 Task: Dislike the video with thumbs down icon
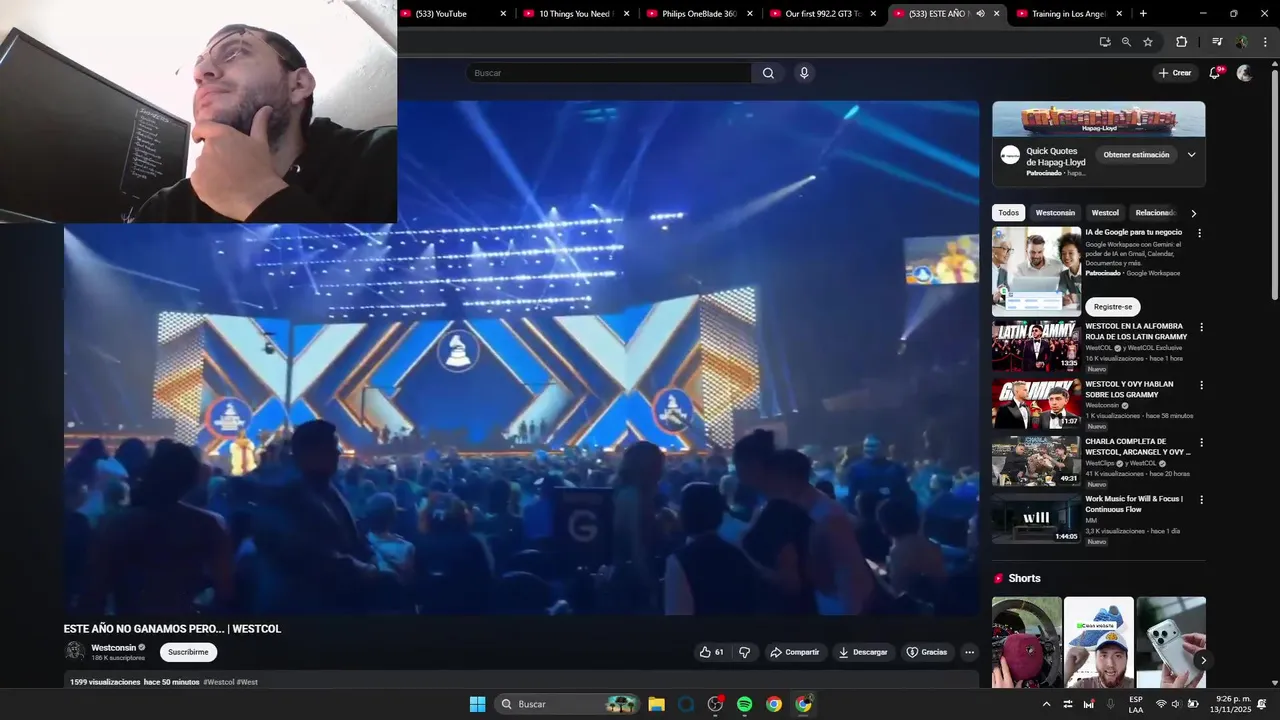[744, 652]
